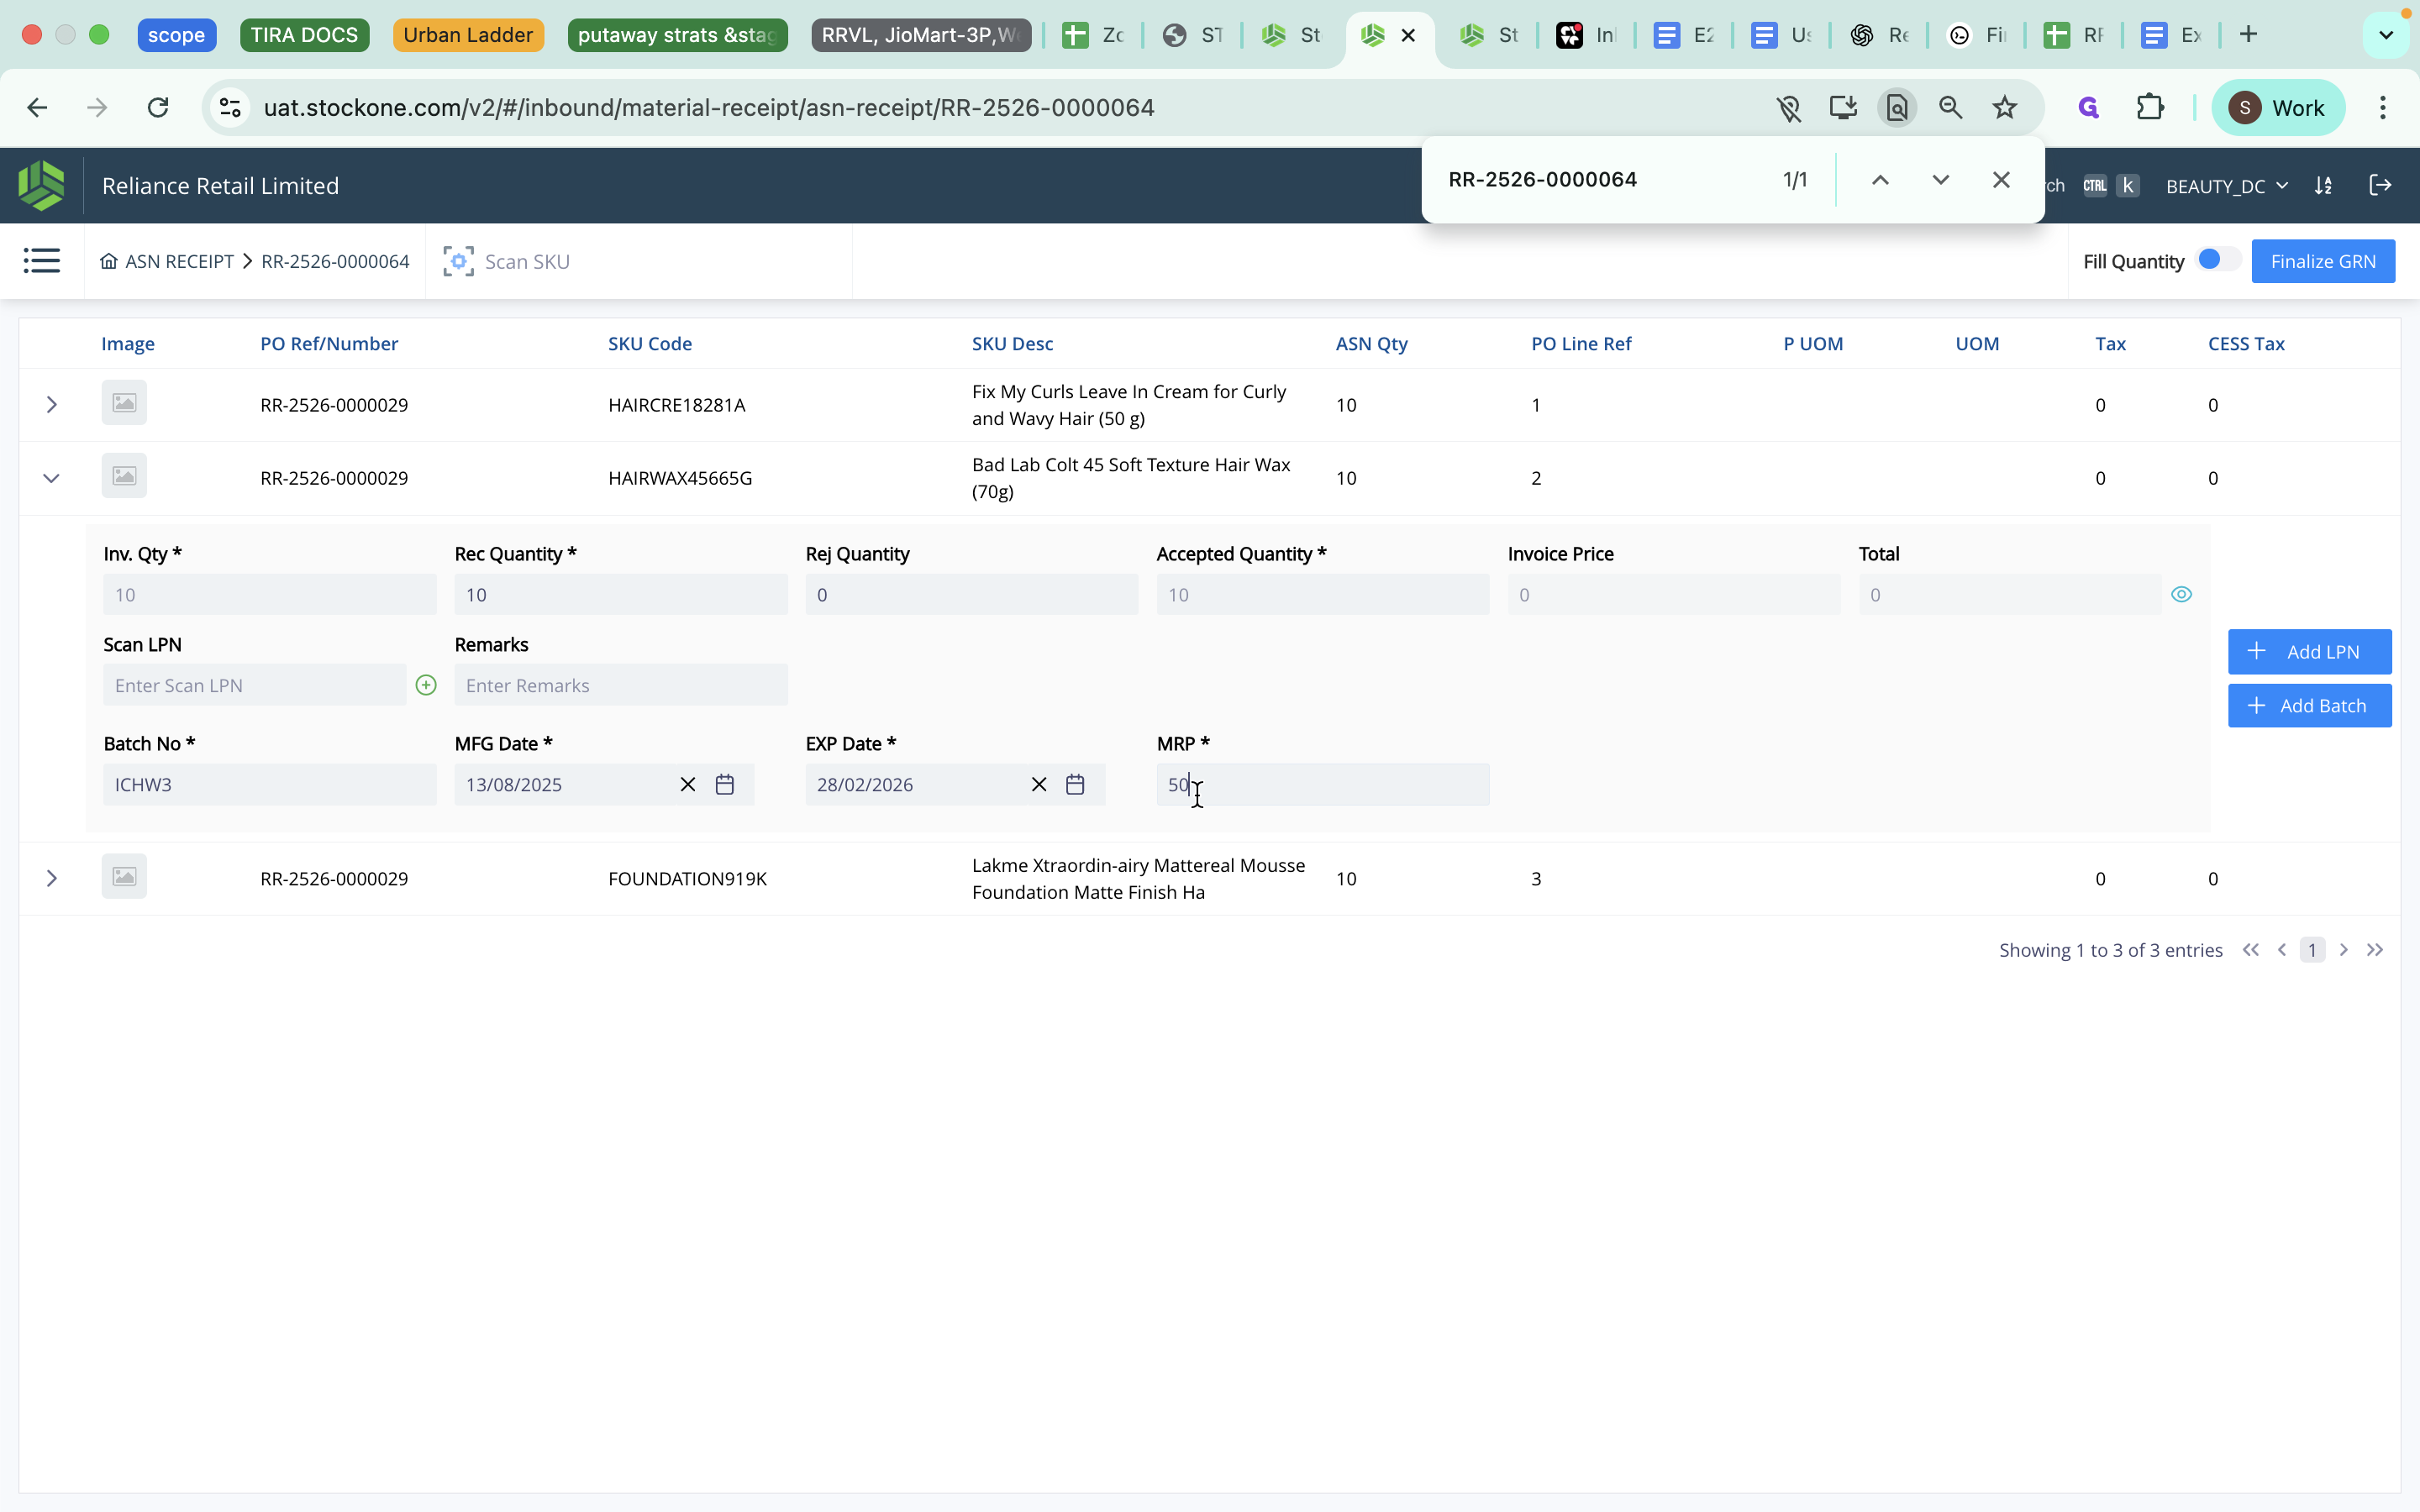Switch to the TIRA DOCS browser tab
Screen dimensions: 2420x1512
(x=304, y=34)
